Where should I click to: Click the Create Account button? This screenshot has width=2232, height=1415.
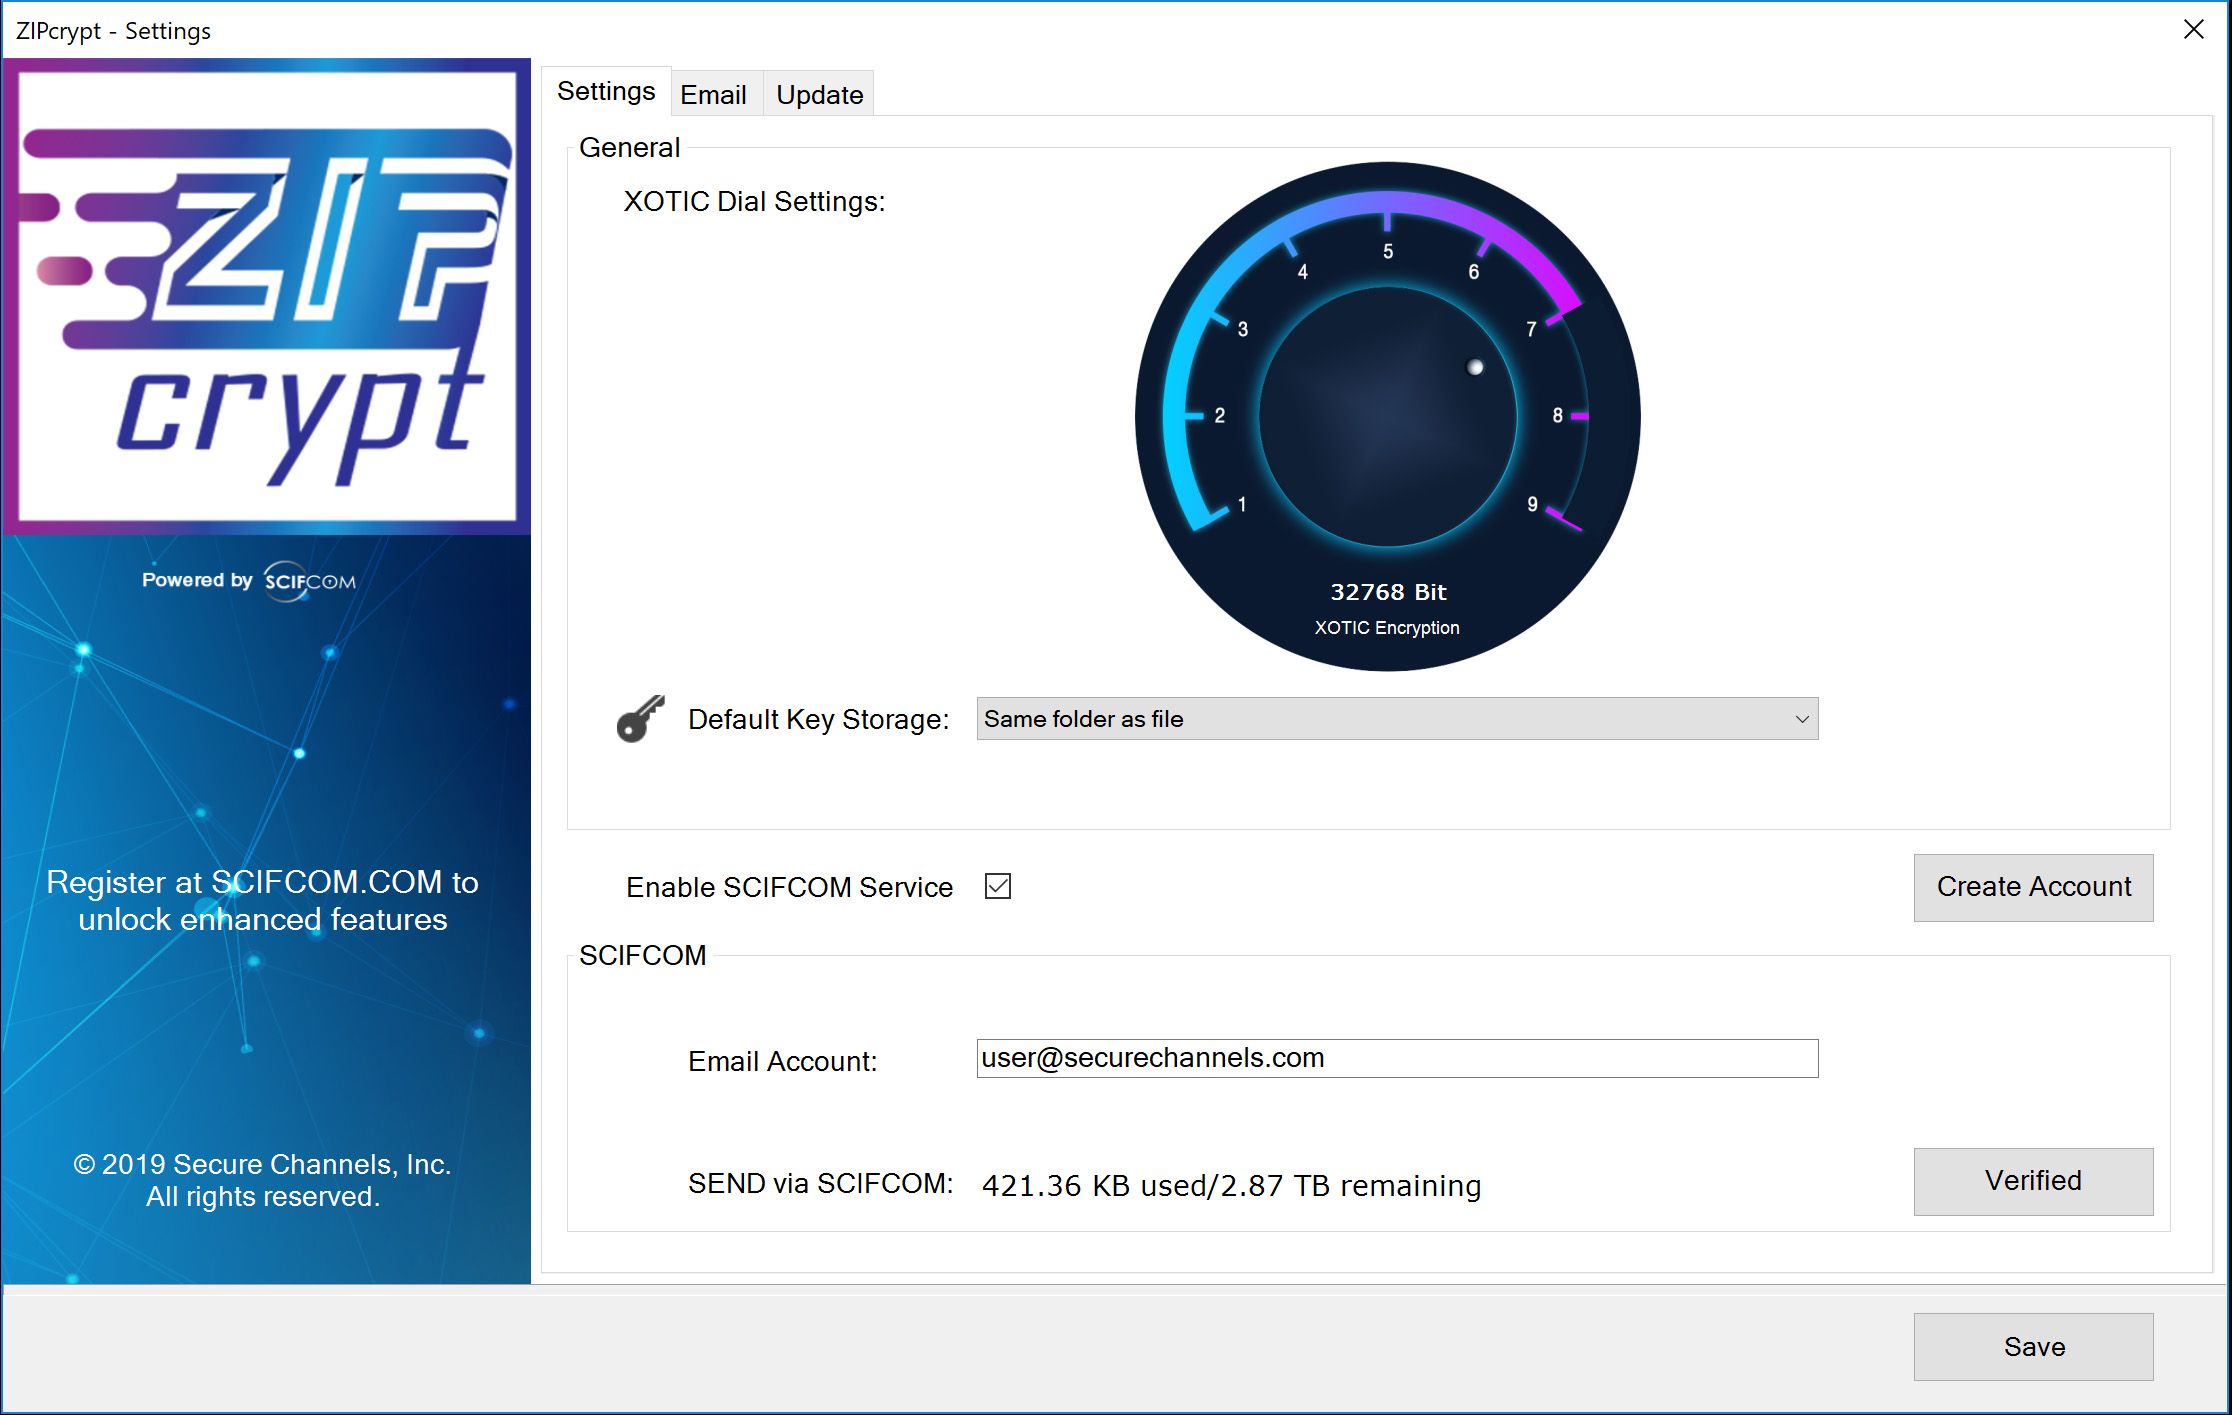pos(2032,887)
